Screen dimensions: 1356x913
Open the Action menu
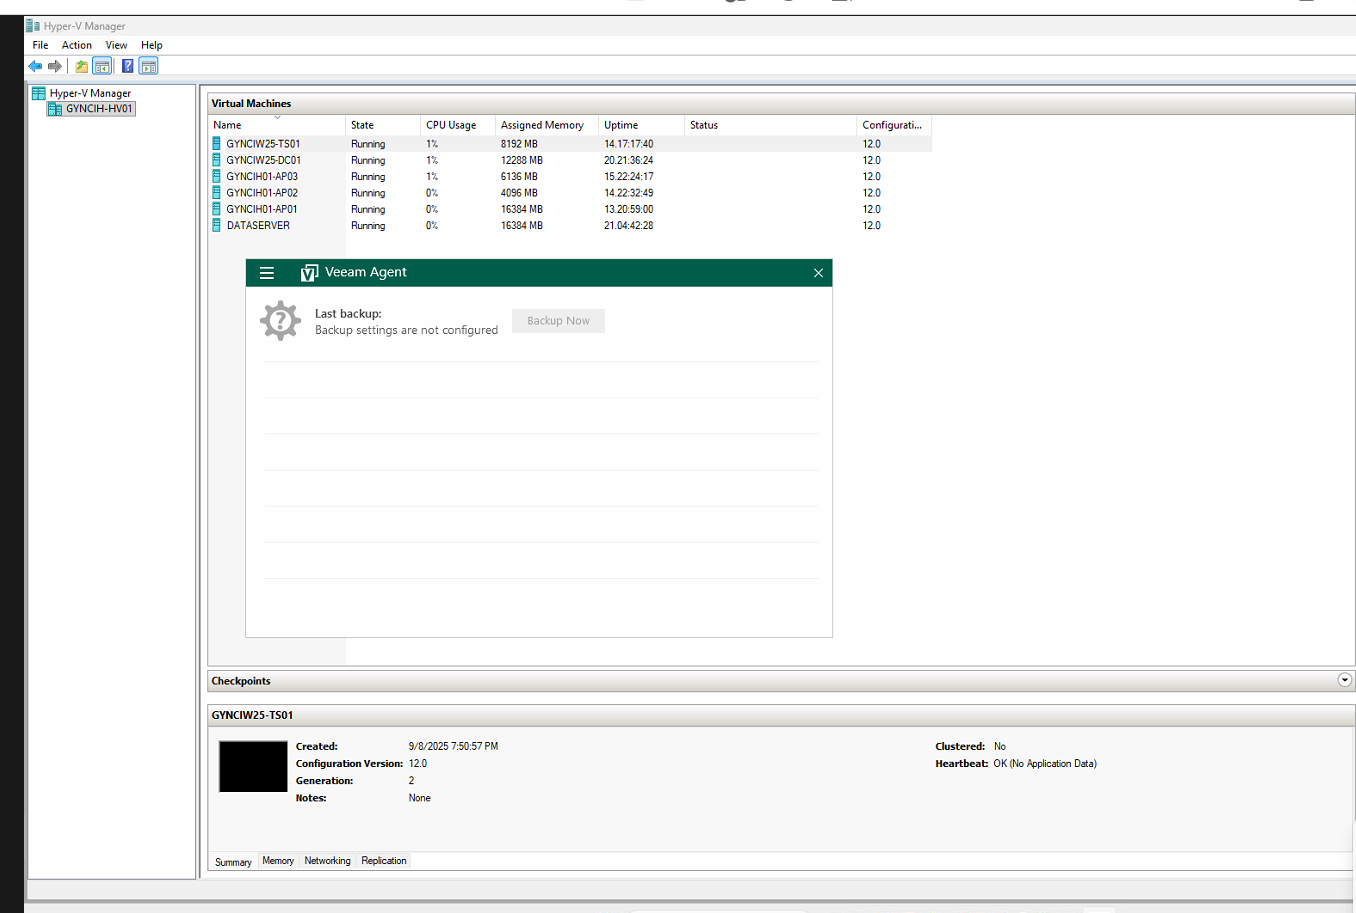[77, 45]
